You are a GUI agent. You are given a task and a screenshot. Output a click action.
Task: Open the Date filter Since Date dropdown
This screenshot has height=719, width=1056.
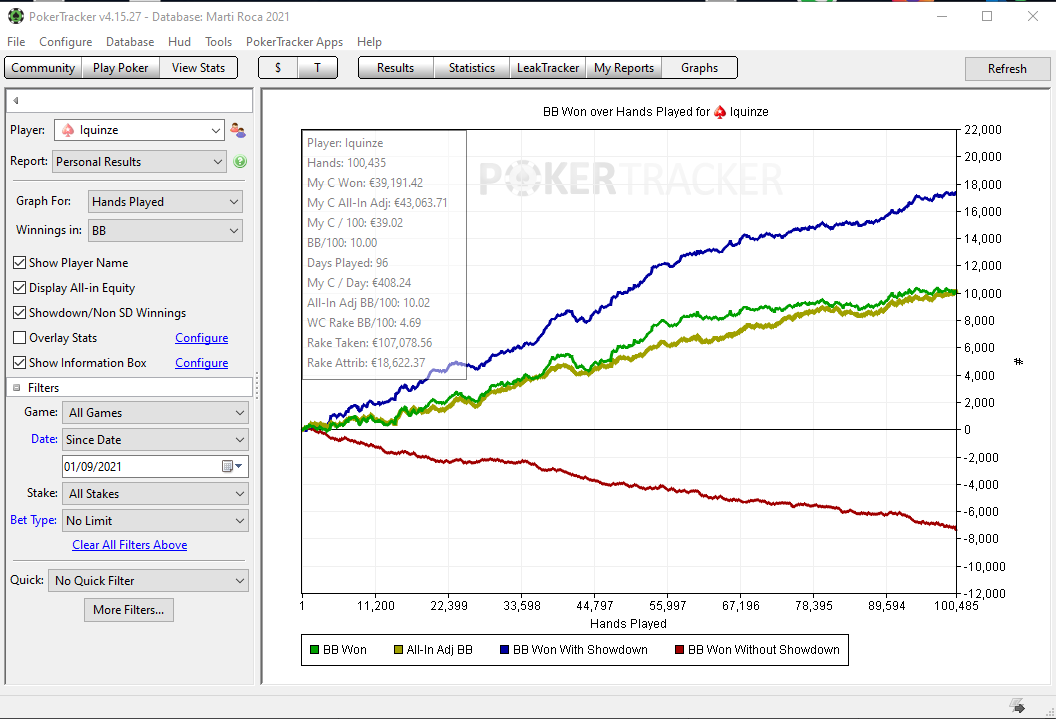155,440
